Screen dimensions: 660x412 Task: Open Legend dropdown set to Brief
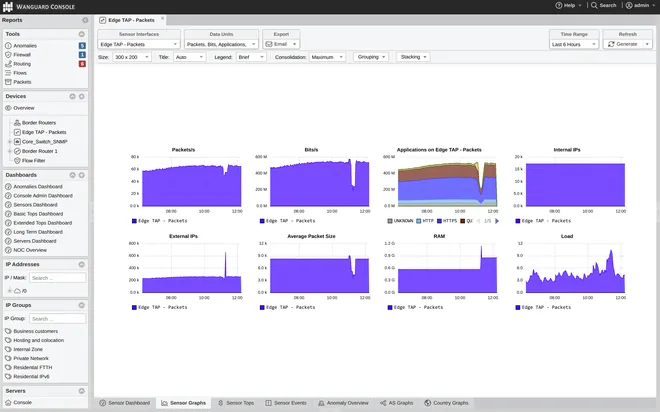coord(251,57)
